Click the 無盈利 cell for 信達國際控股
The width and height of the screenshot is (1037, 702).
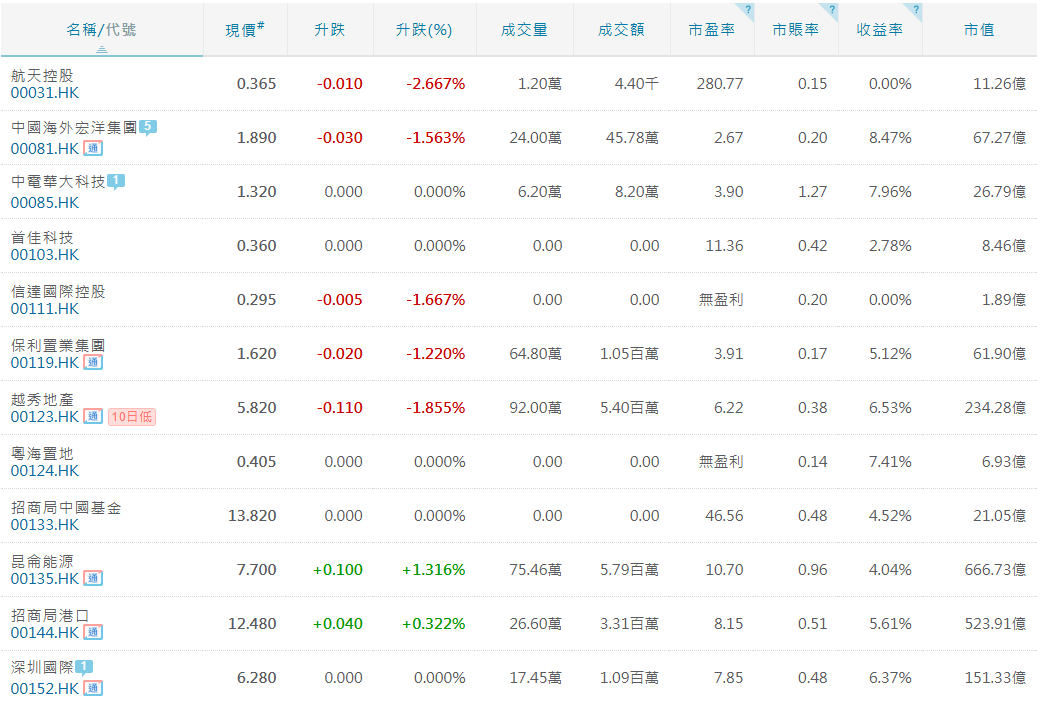721,300
